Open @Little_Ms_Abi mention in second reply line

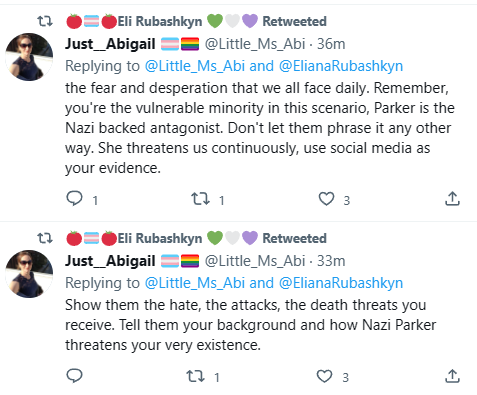tap(195, 283)
